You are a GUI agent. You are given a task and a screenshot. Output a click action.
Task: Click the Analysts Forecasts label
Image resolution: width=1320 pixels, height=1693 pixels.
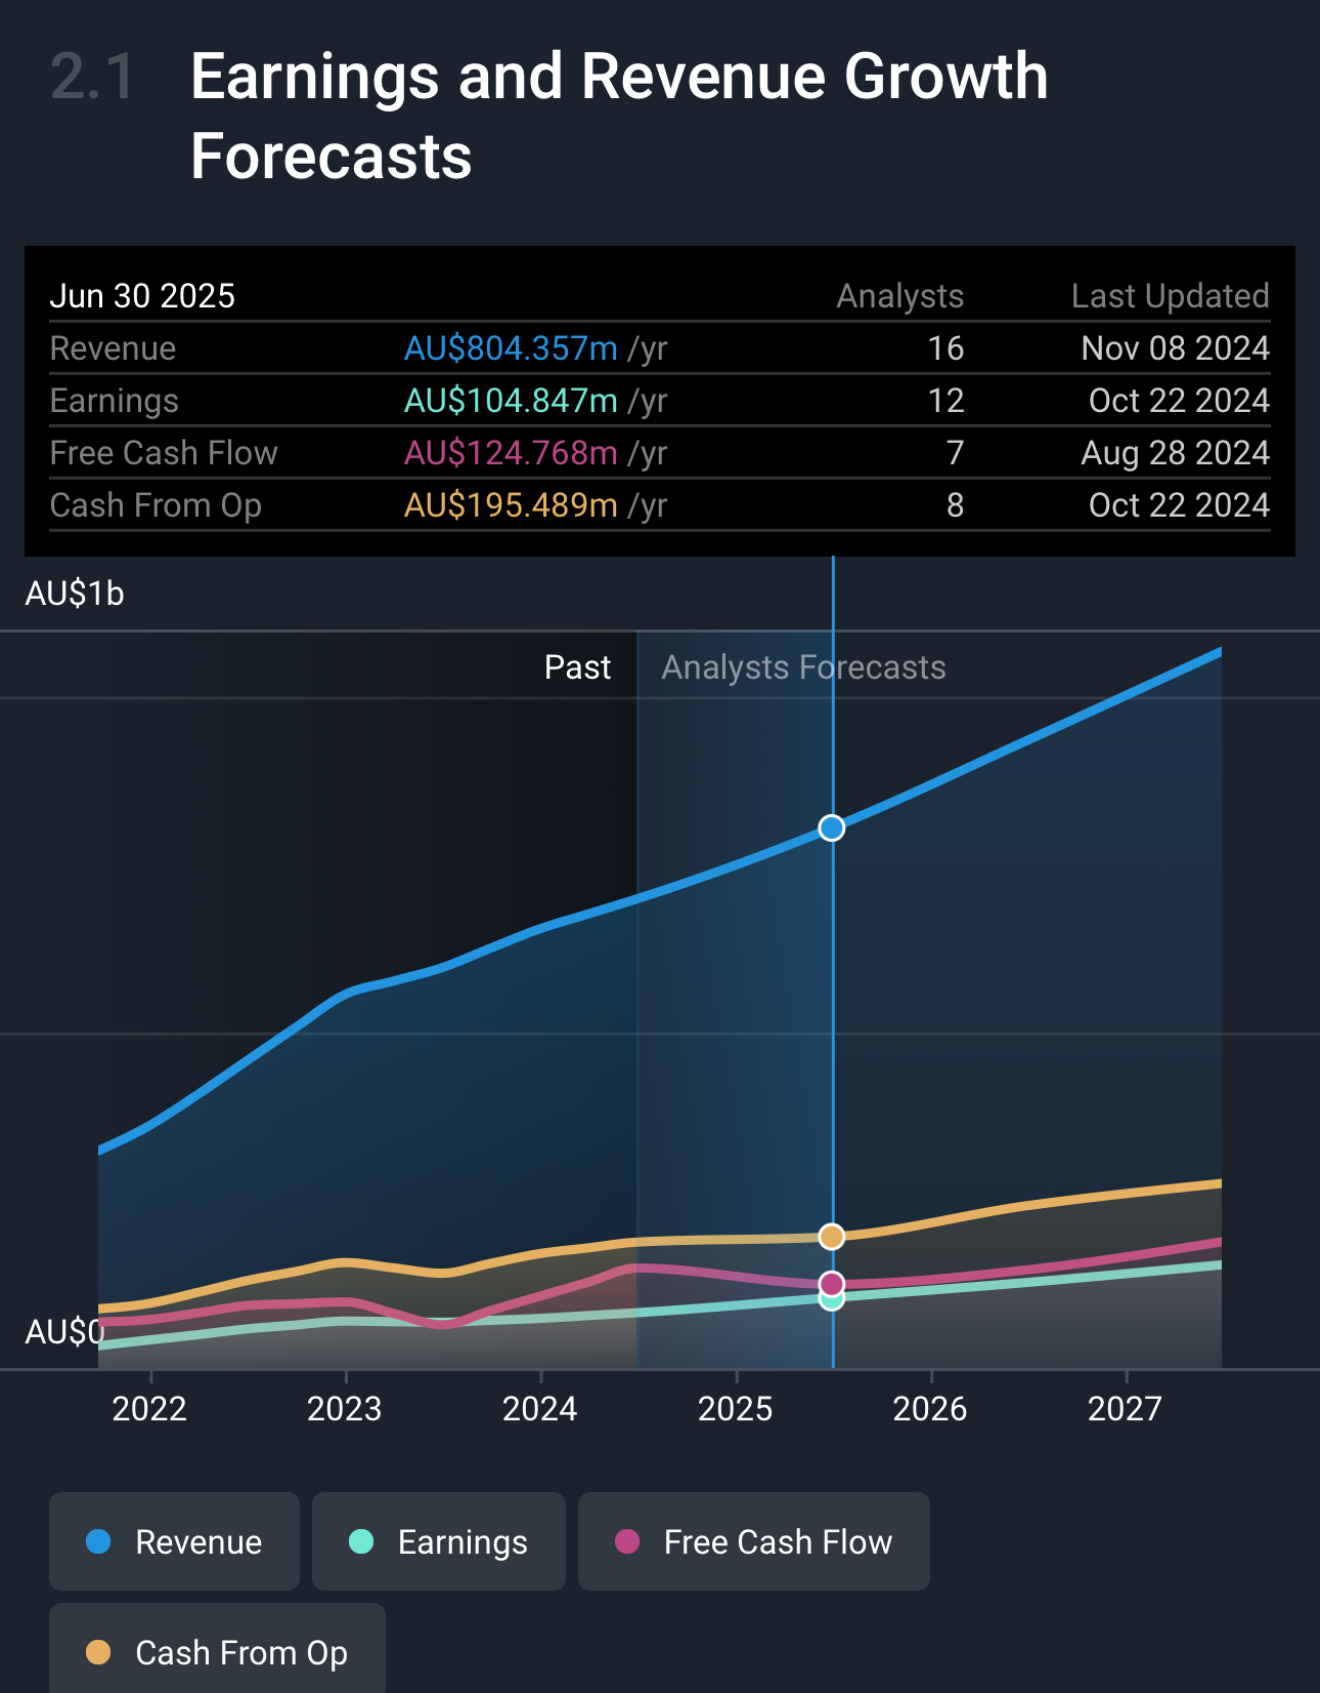804,667
